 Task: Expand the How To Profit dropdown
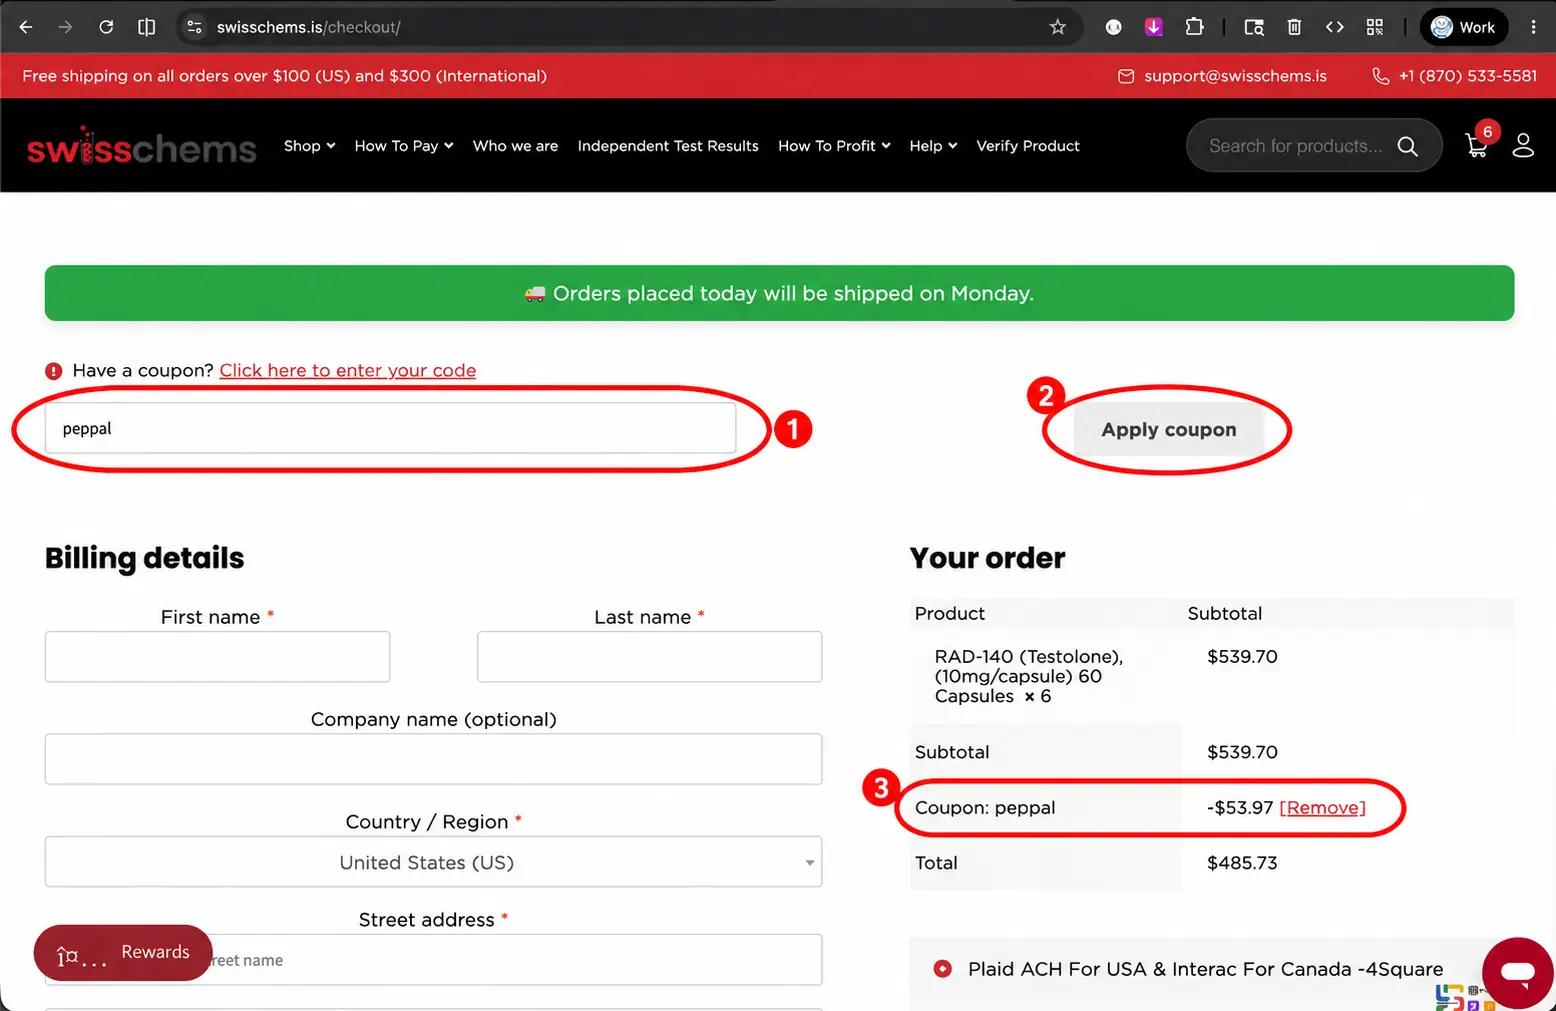[x=834, y=146]
